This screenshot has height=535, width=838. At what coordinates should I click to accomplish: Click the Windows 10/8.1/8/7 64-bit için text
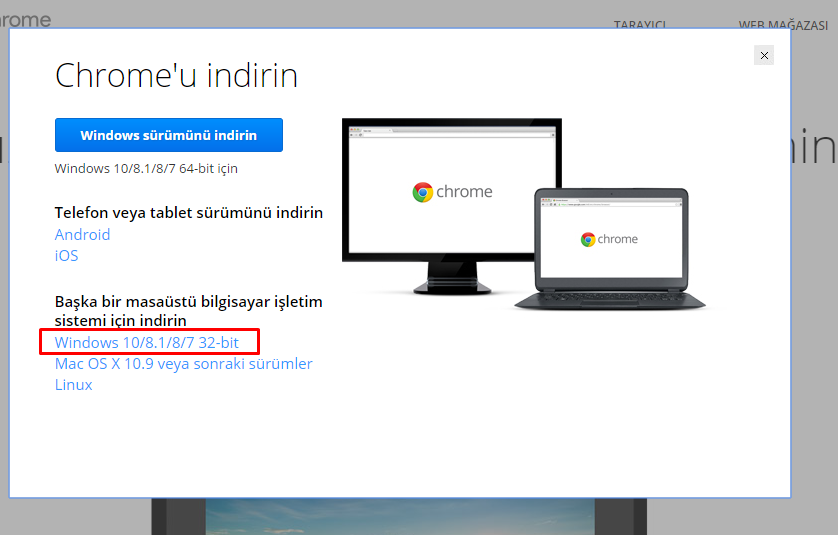point(146,168)
